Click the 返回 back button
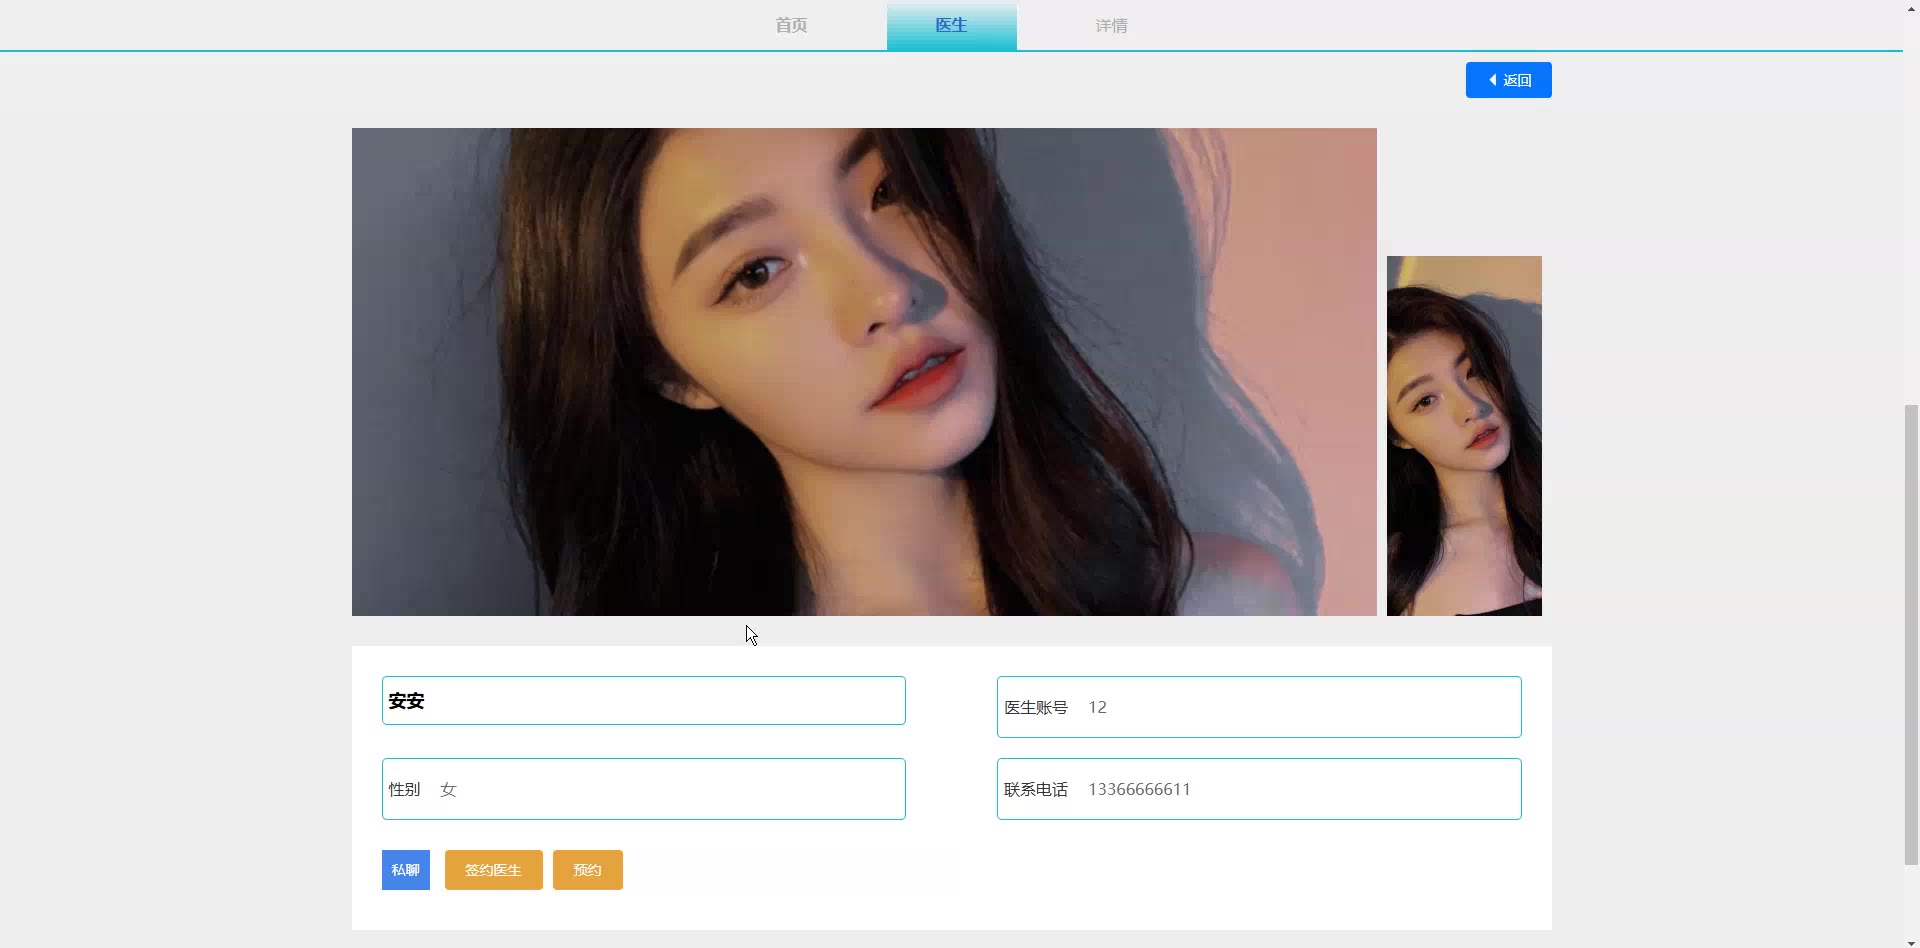The height and width of the screenshot is (948, 1920). point(1508,80)
